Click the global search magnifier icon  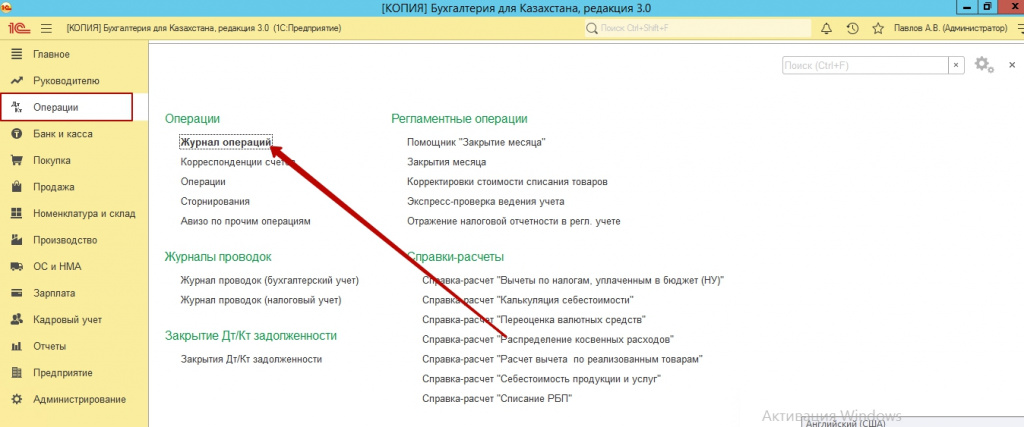click(592, 29)
